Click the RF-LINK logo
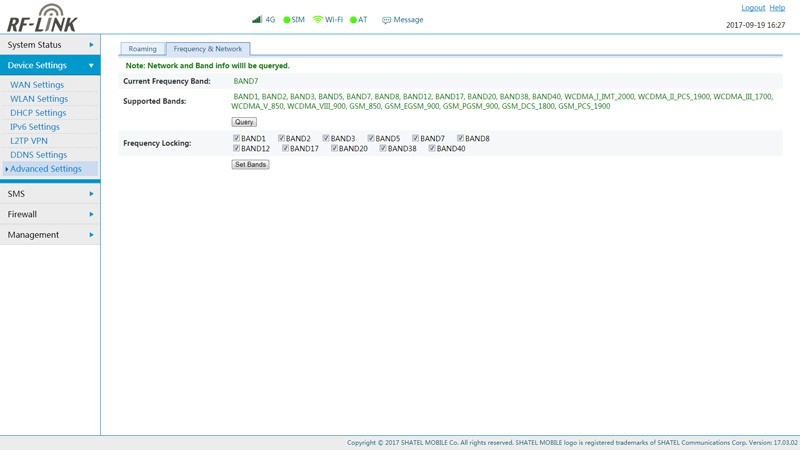Screen dimensions: 800x450 point(42,18)
